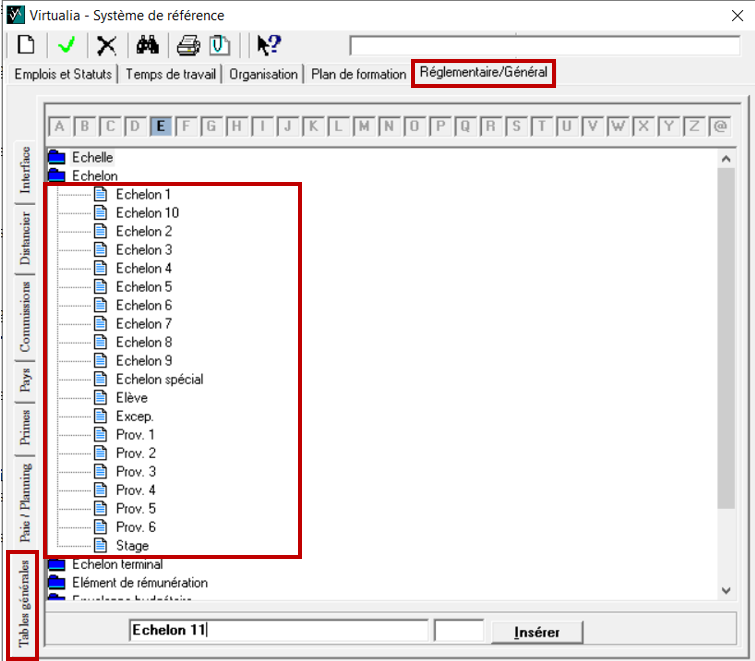Open the Temps de travail tab

[171, 74]
